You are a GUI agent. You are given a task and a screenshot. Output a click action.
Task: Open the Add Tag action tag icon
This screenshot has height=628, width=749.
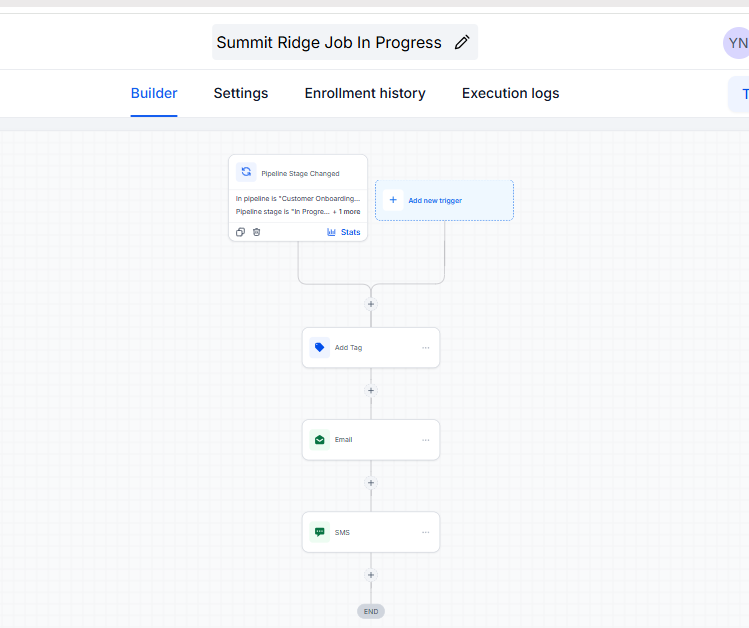(x=320, y=347)
